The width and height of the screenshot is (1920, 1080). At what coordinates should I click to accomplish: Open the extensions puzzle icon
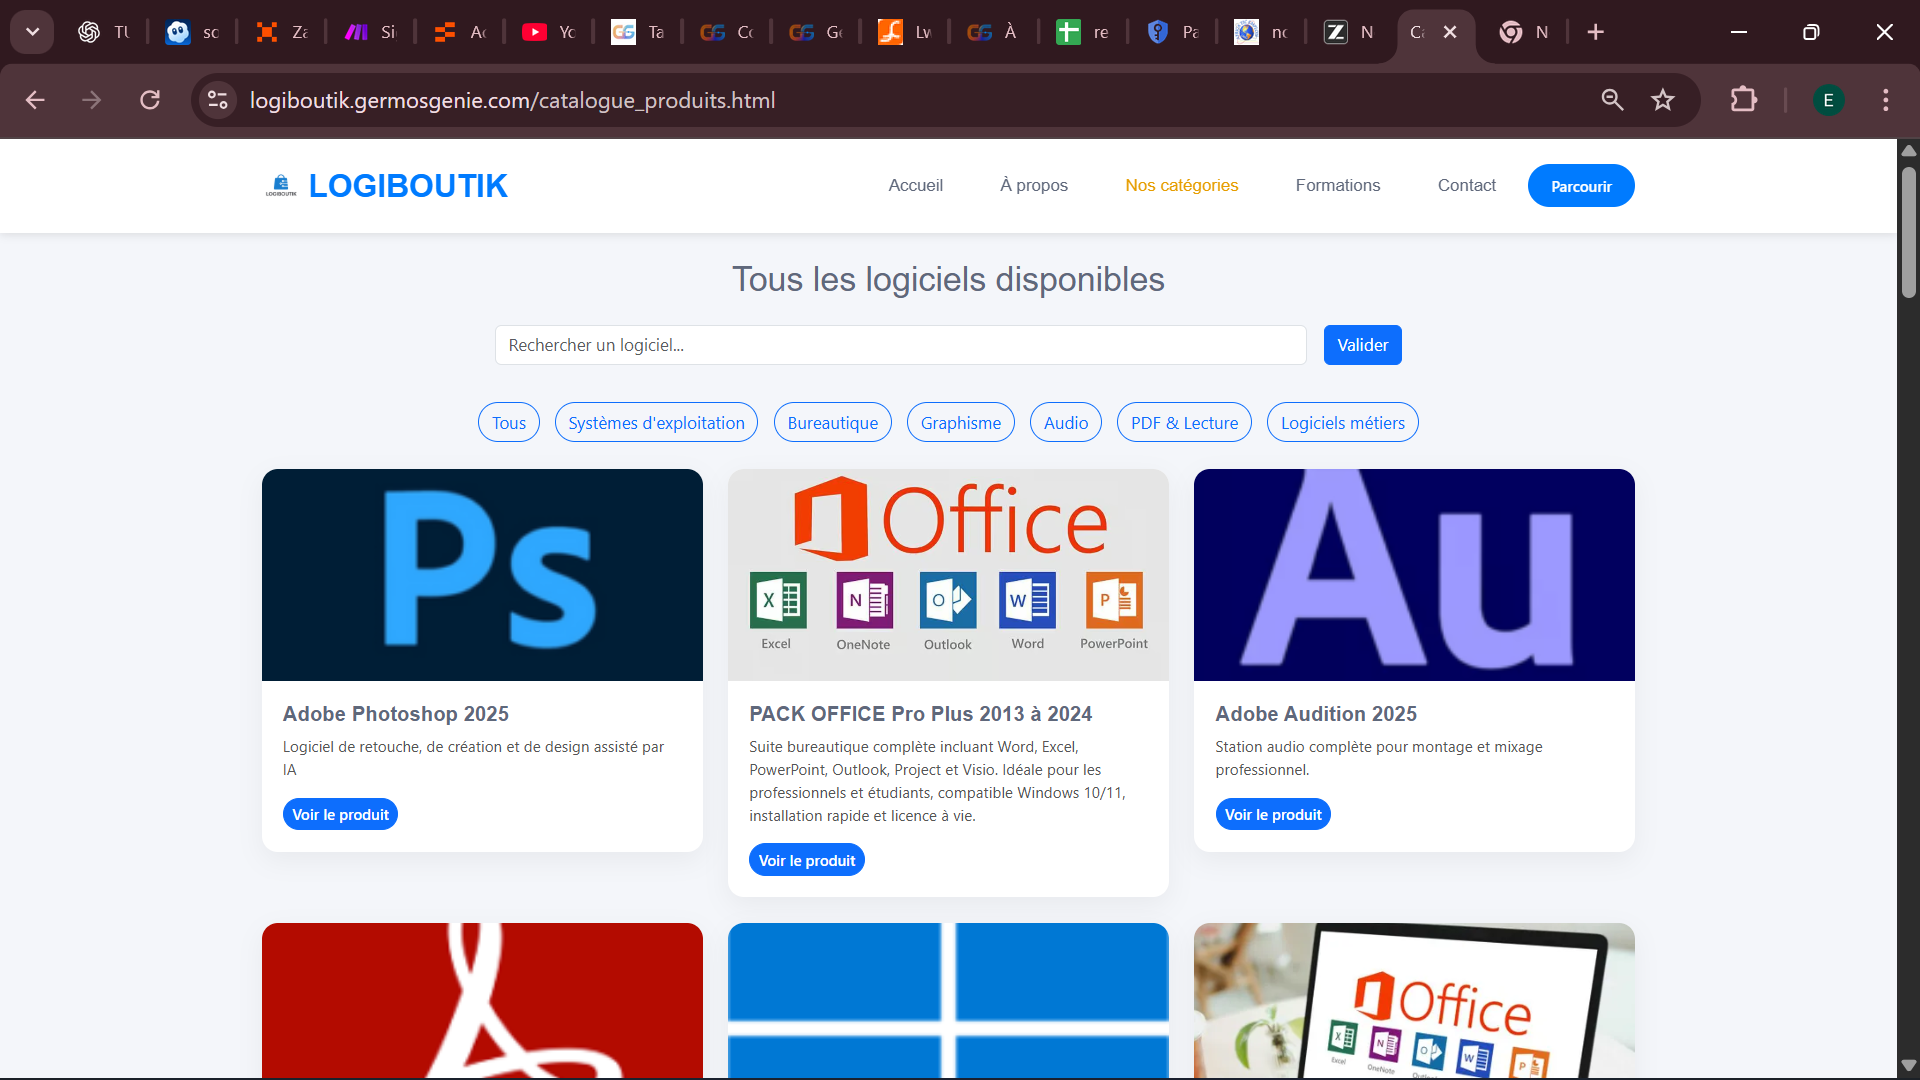(1743, 100)
